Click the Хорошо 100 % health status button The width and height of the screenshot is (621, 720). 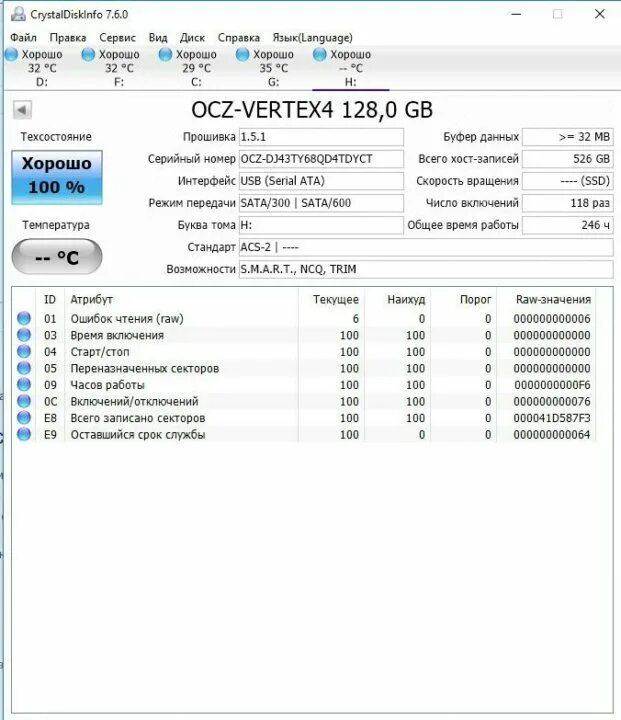pyautogui.click(x=57, y=177)
